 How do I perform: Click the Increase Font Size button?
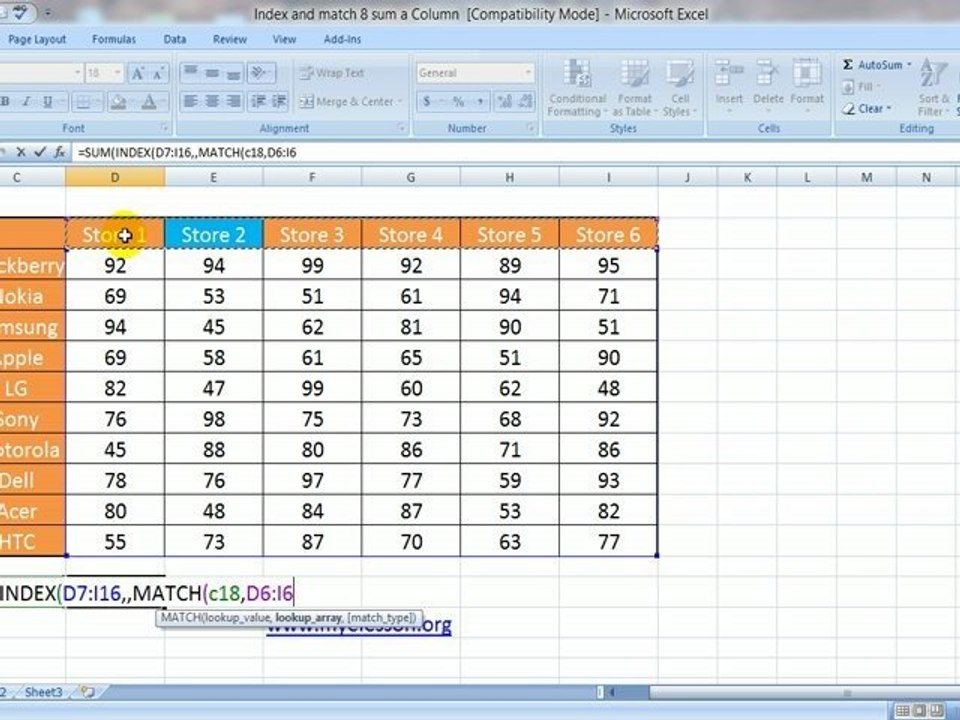(138, 73)
